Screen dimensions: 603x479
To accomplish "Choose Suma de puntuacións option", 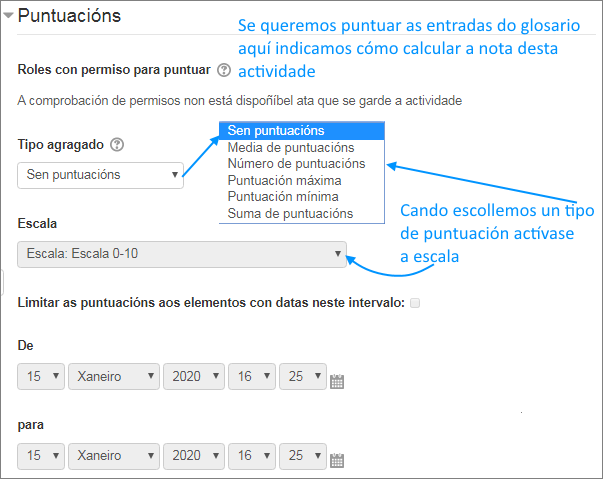I will click(302, 213).
